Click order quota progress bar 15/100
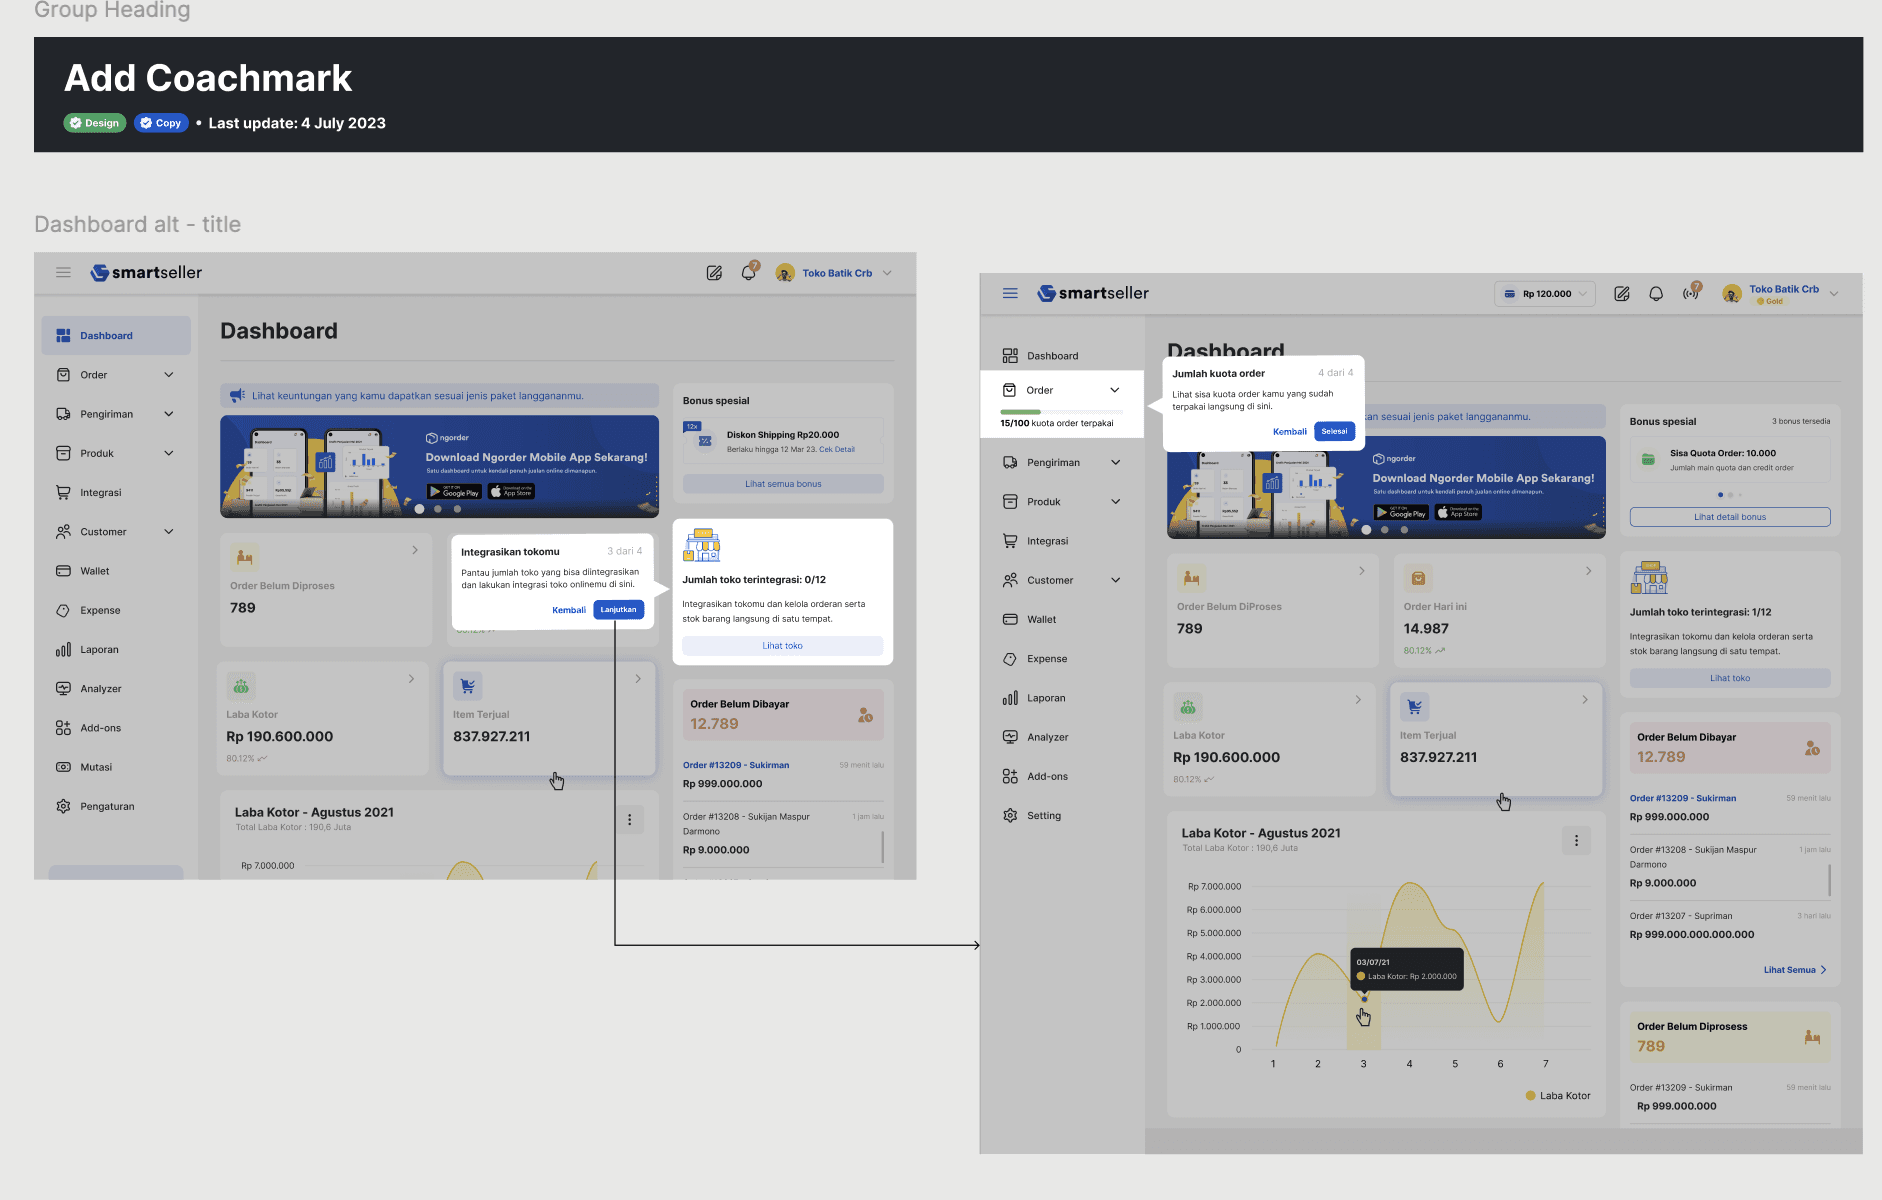Screen dimensions: 1882x1200 (x=1061, y=412)
